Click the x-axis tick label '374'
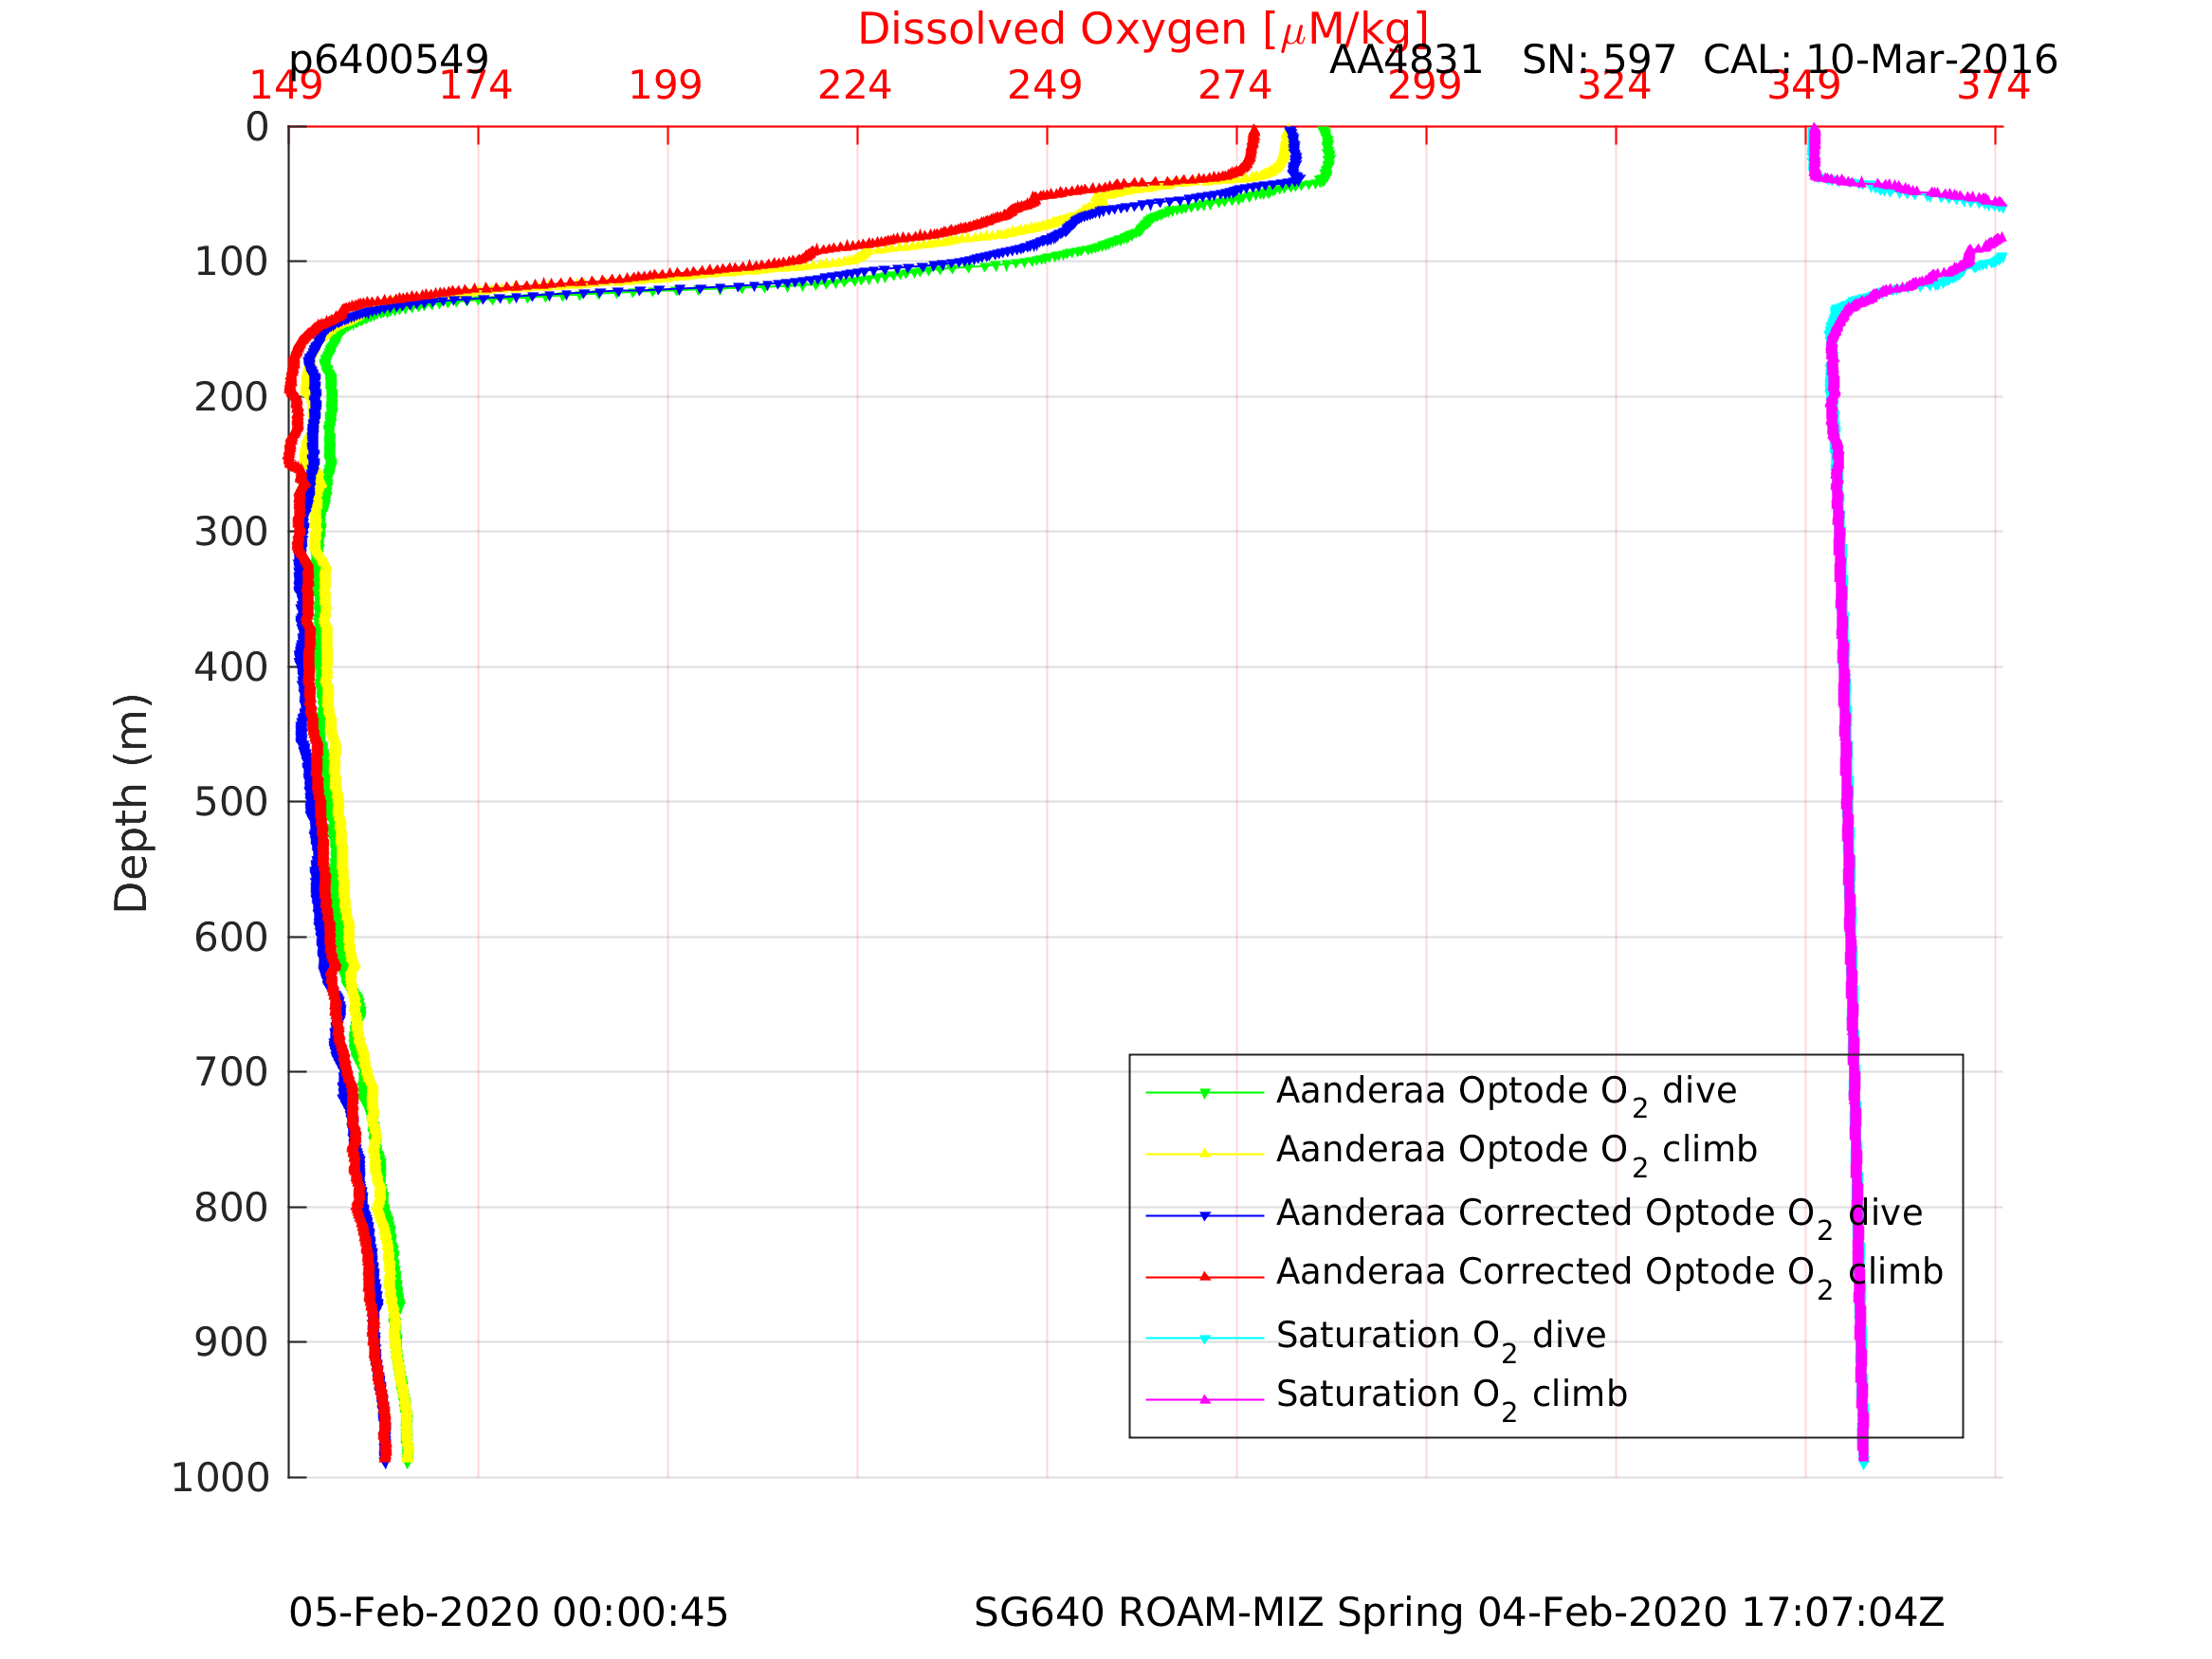The image size is (2212, 1659). (x=1994, y=86)
